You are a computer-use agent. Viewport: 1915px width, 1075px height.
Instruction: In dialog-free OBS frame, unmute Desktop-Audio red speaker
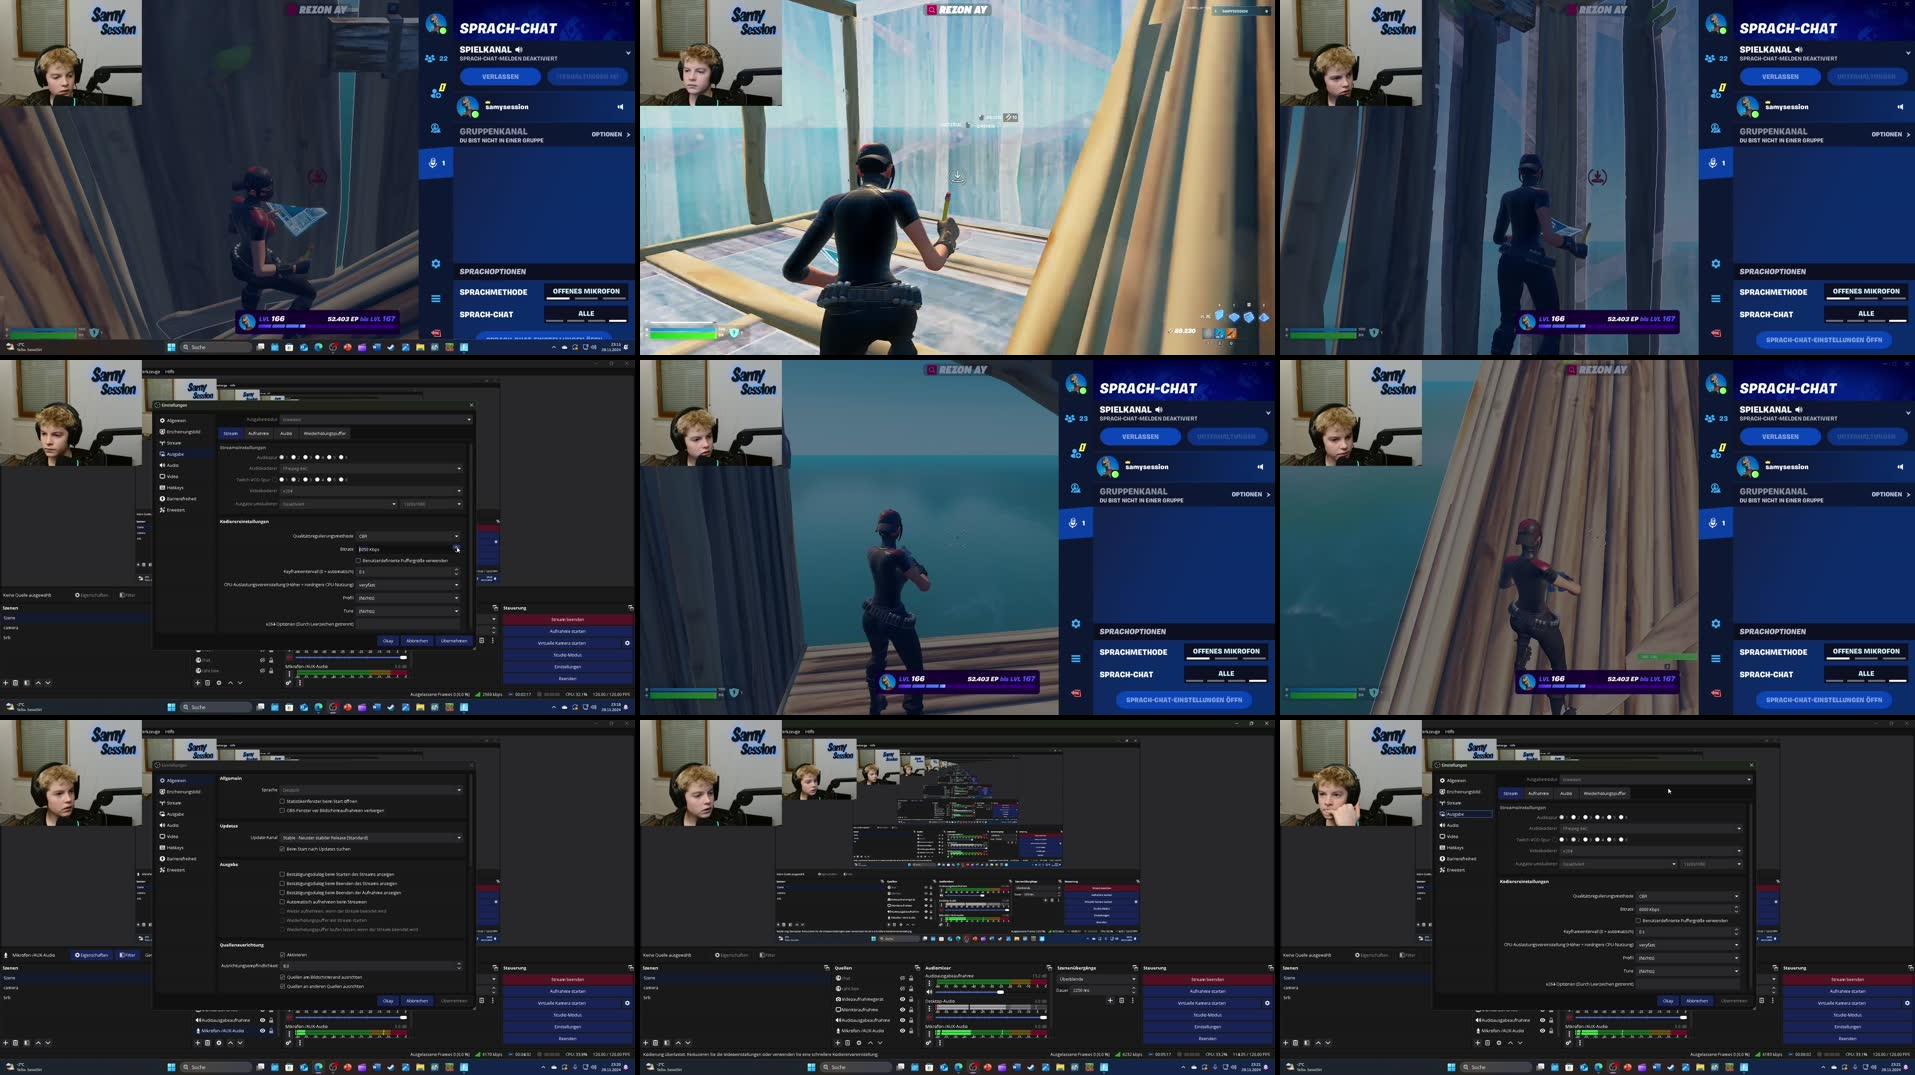coord(929,1018)
